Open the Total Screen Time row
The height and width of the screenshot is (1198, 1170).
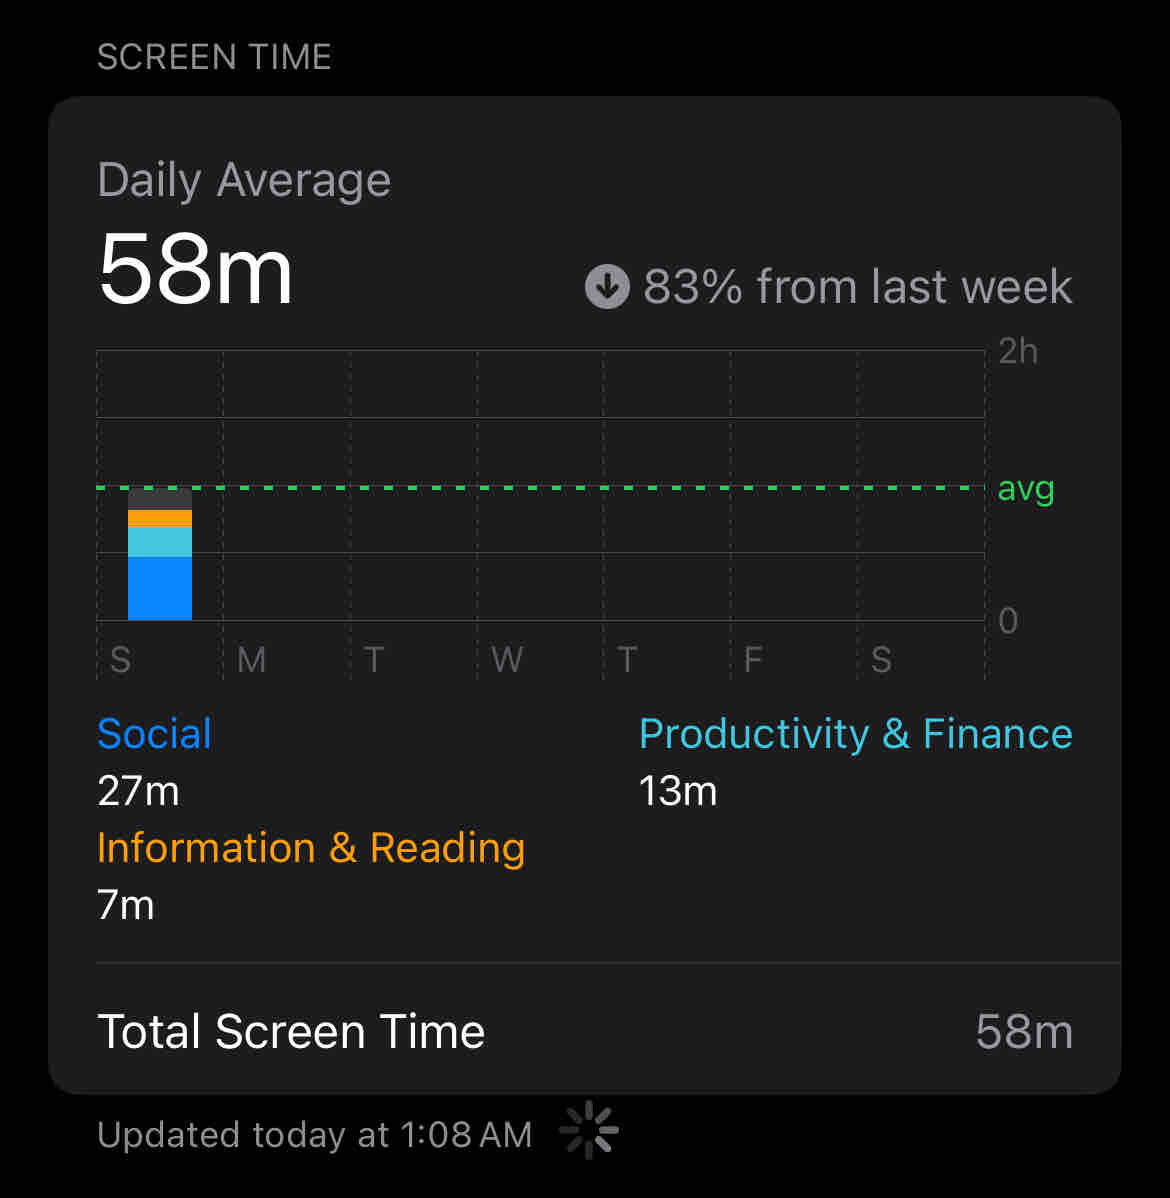tap(584, 1031)
